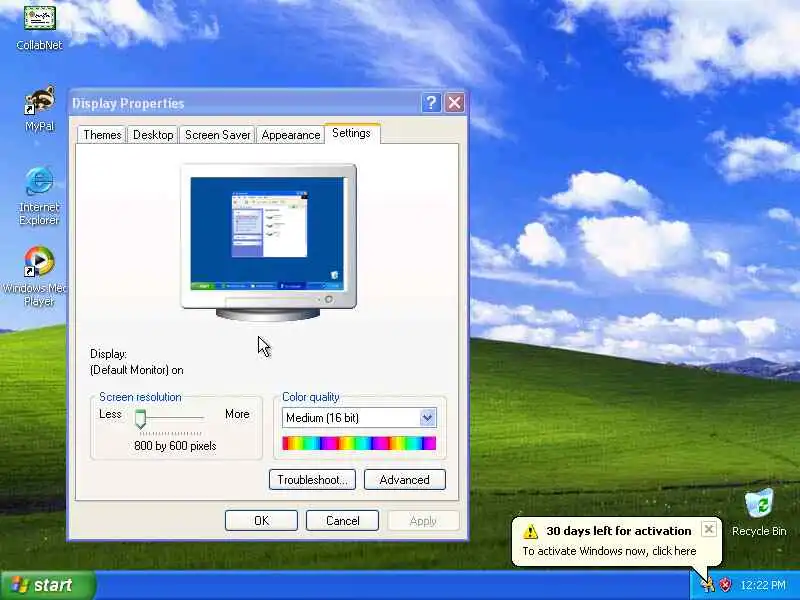This screenshot has width=800, height=600.
Task: Click 'To activate Windows now, click here' text
Action: click(x=609, y=551)
